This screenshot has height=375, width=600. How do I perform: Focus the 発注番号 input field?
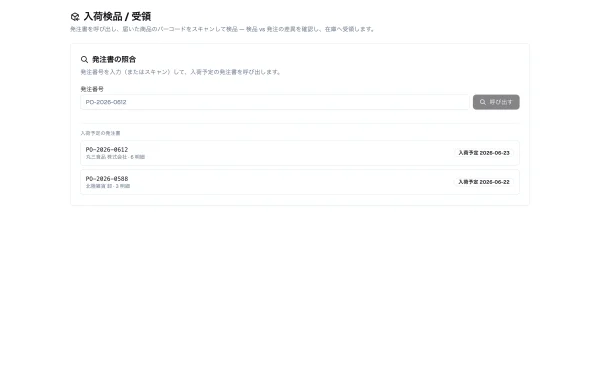275,102
